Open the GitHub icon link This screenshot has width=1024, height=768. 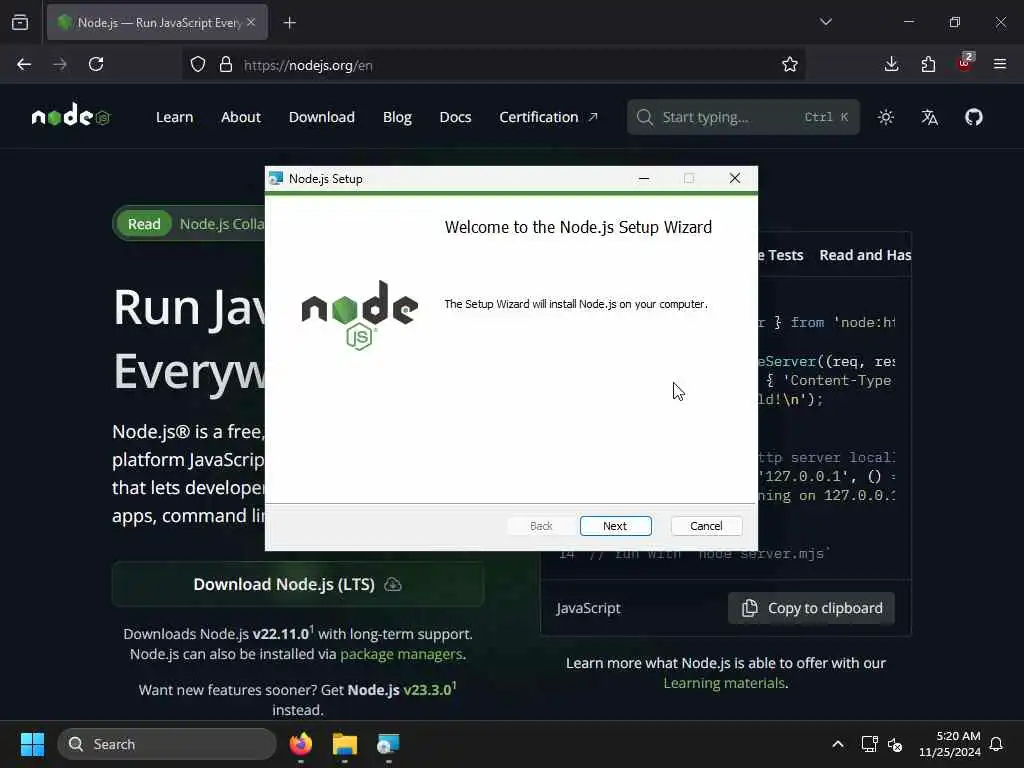point(974,117)
